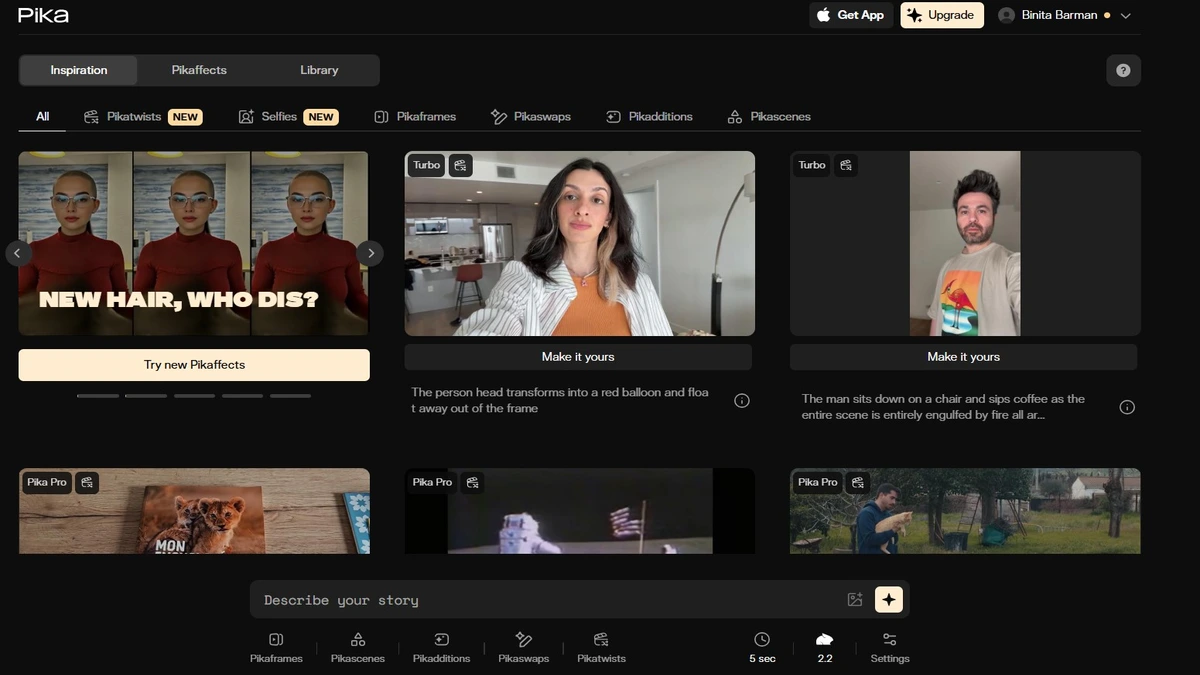1200x675 pixels.
Task: Open the Pikadditions tool below prompt
Action: (441, 640)
